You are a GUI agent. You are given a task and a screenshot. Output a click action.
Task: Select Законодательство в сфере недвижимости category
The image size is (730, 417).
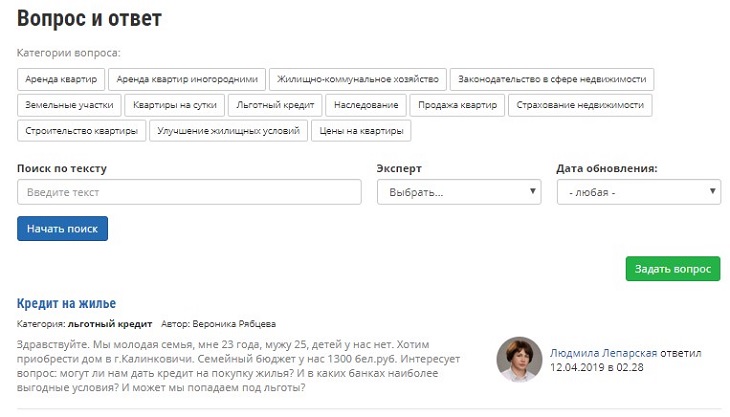552,79
